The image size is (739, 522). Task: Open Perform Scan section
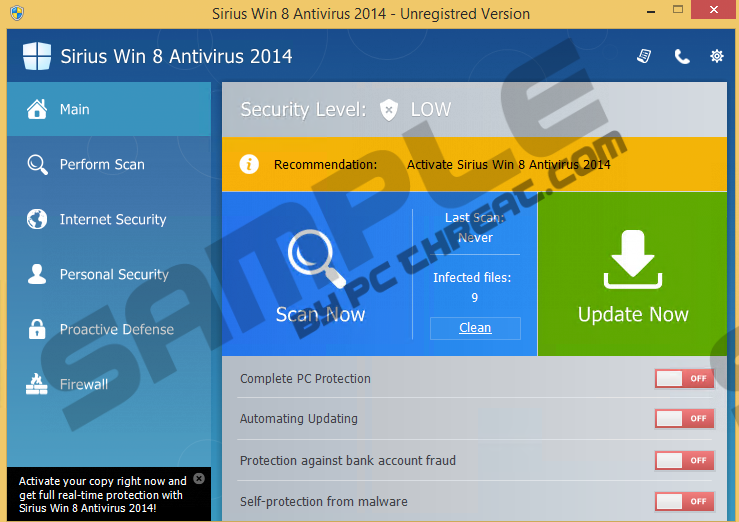coord(109,164)
